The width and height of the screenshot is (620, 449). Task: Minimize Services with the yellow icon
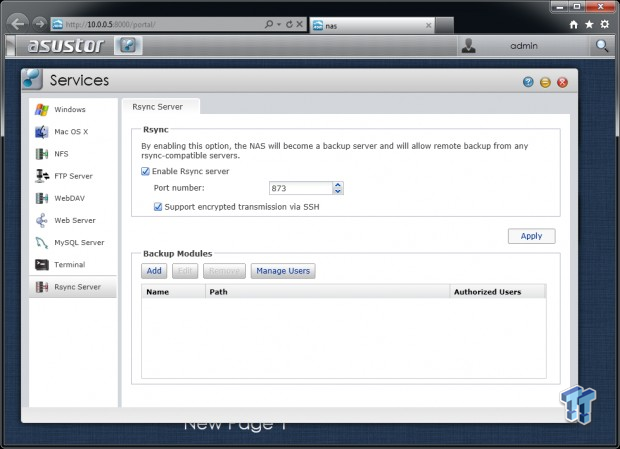(x=545, y=82)
